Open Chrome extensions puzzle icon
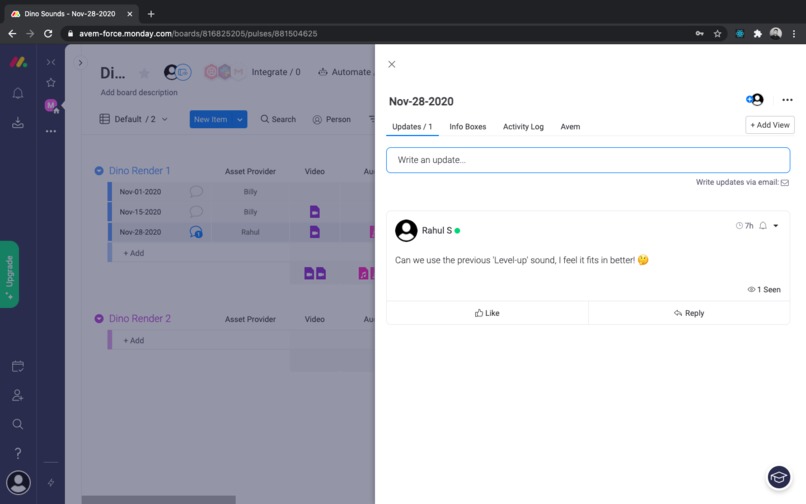 [x=758, y=34]
